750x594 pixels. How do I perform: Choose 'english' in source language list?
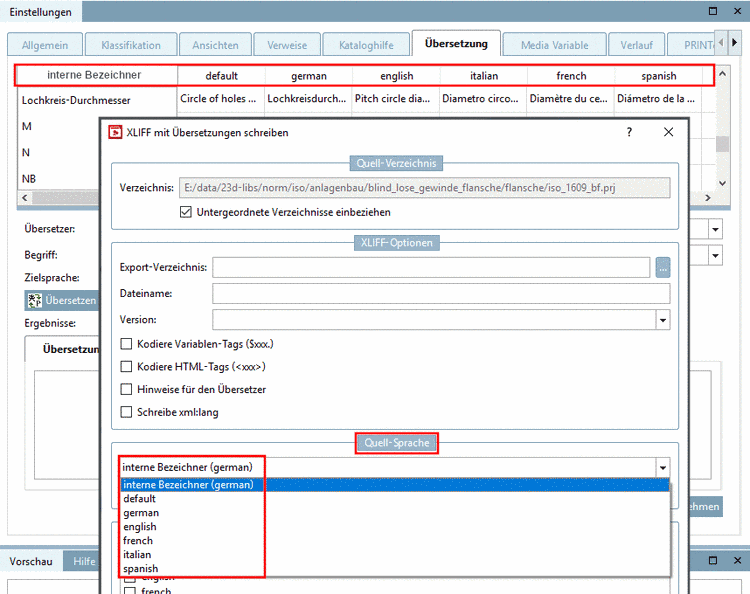(x=395, y=527)
